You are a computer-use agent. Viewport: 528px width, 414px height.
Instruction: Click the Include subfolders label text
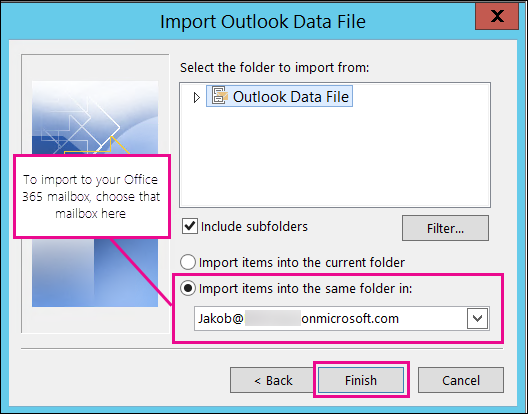point(254,226)
